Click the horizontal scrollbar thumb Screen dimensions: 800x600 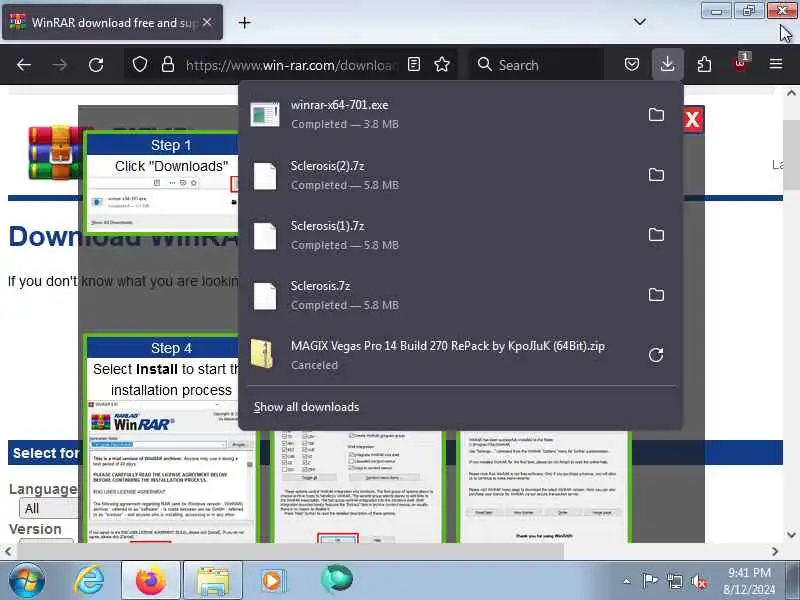tap(291, 551)
